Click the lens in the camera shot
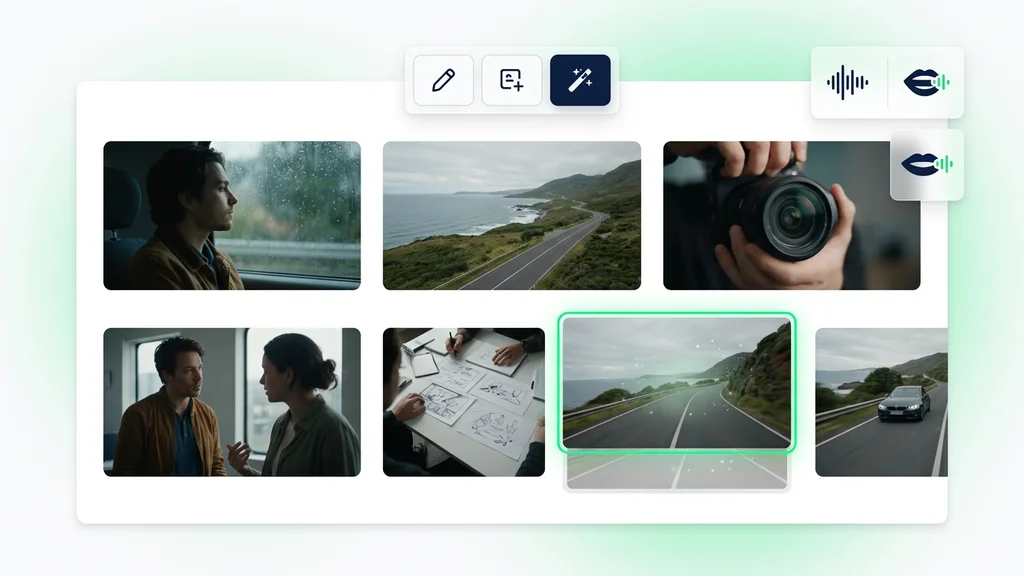Screen dimensions: 1024x576 [x=792, y=217]
